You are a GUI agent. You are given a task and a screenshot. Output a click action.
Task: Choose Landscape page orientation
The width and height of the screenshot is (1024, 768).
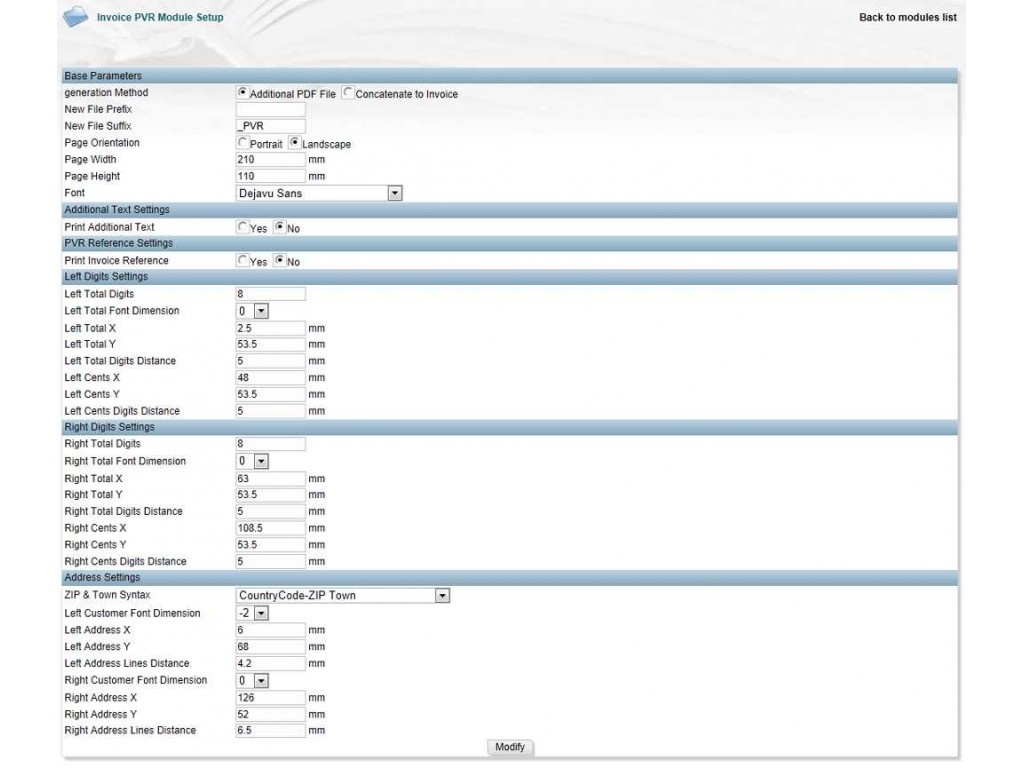(295, 142)
